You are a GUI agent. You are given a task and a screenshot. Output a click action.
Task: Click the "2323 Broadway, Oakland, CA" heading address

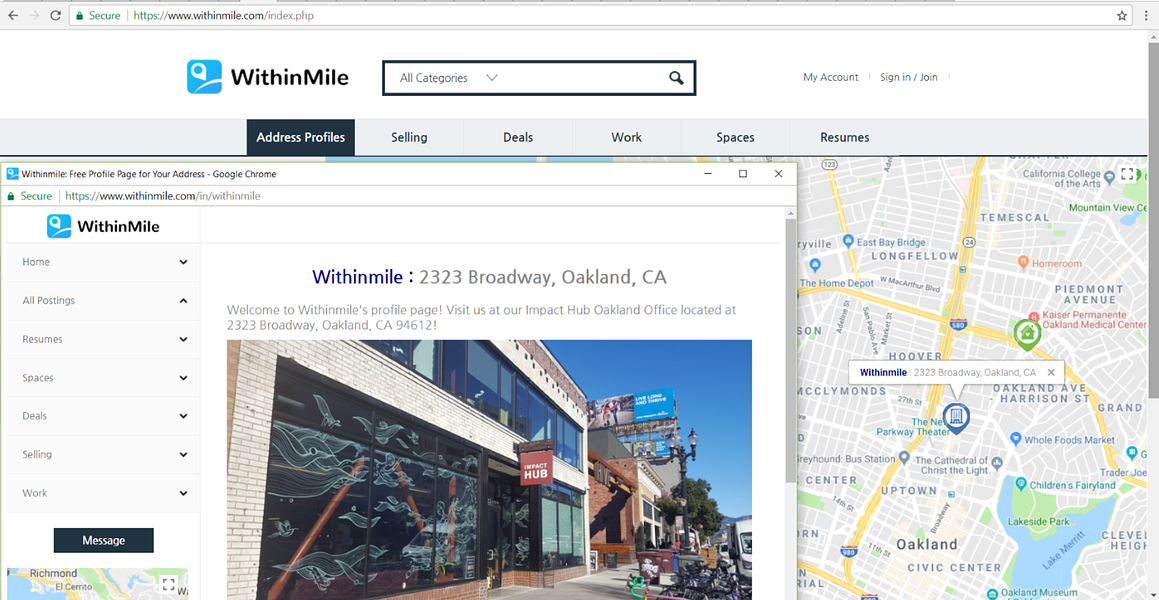click(x=543, y=277)
